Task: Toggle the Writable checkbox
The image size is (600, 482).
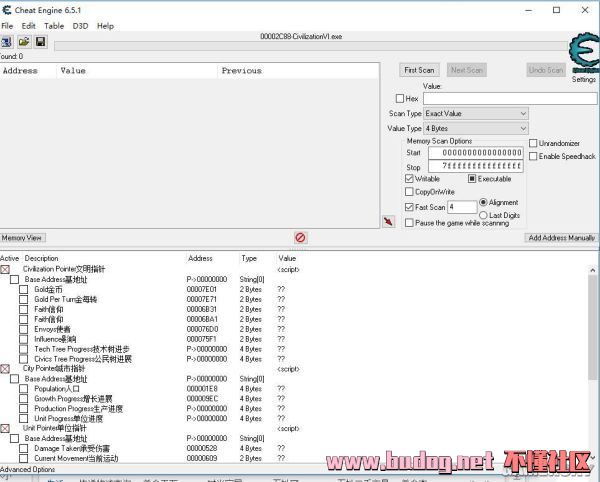Action: pyautogui.click(x=409, y=179)
